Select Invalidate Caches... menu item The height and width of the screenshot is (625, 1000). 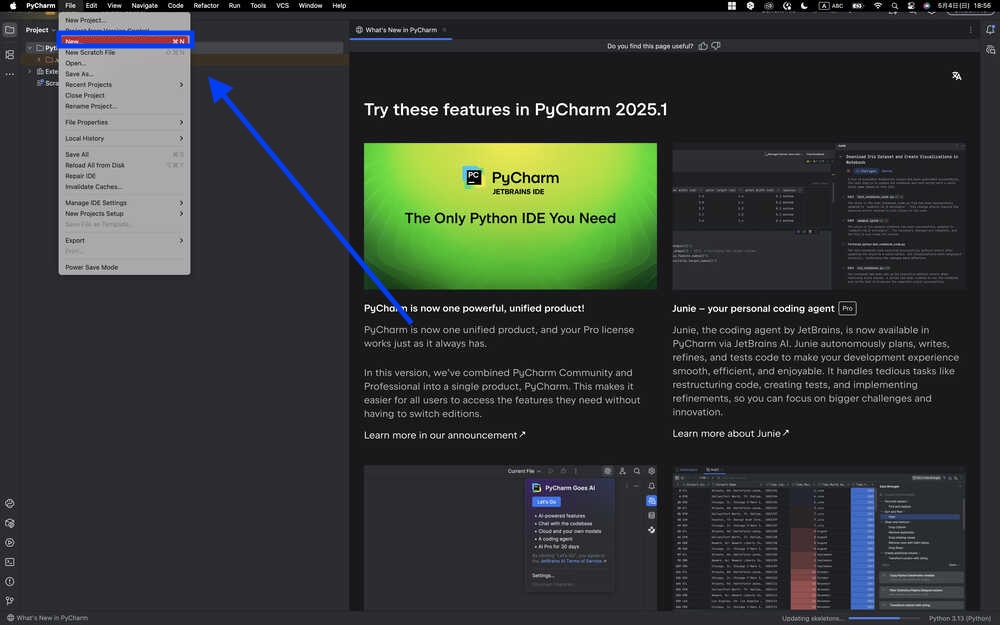(124, 187)
